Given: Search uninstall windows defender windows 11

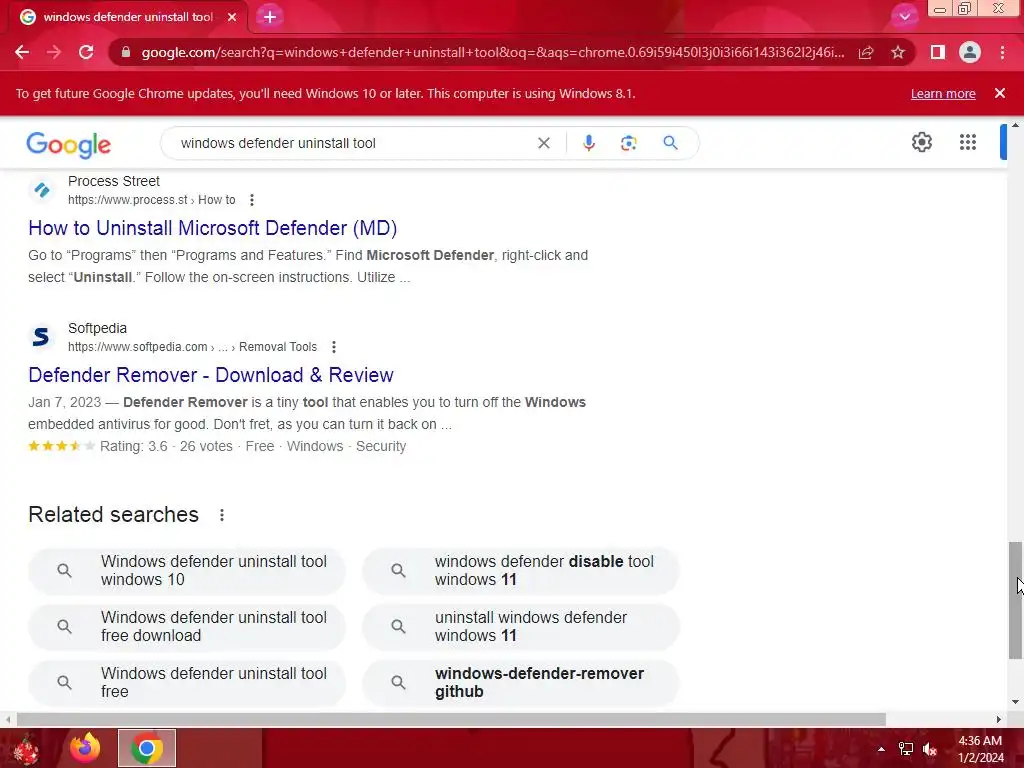Looking at the screenshot, I should [521, 627].
